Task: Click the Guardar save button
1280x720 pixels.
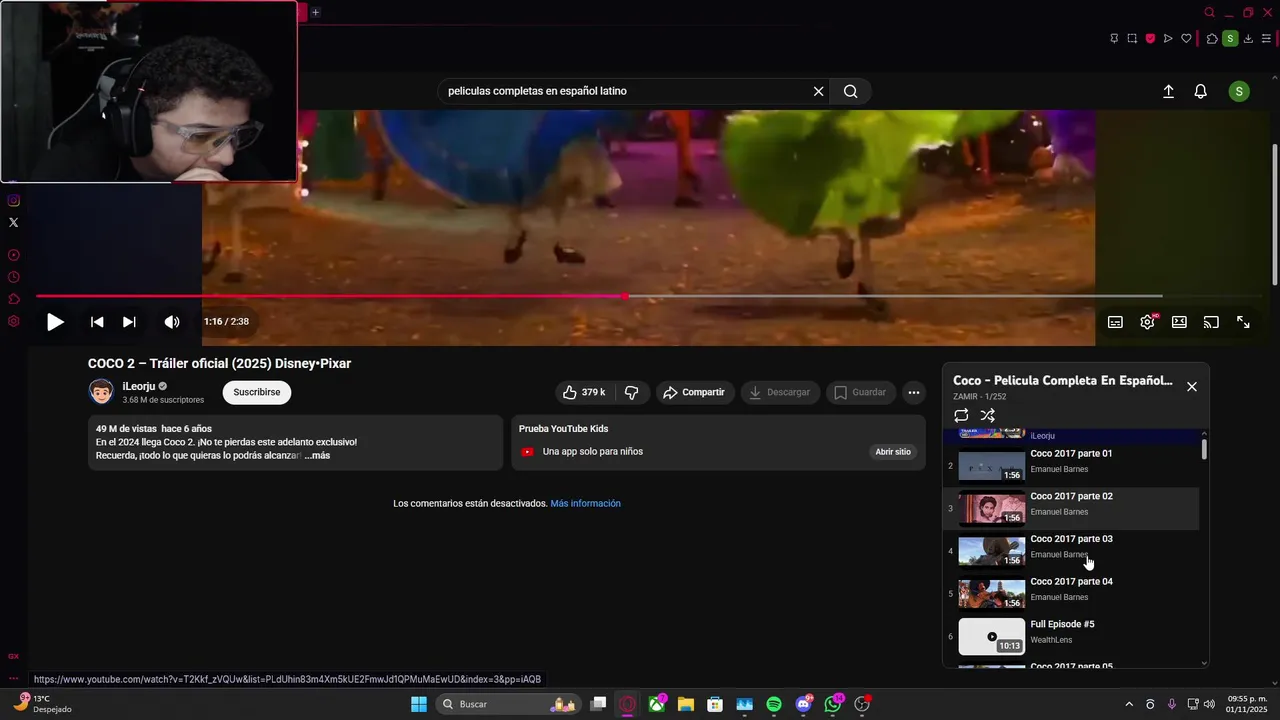Action: click(861, 392)
